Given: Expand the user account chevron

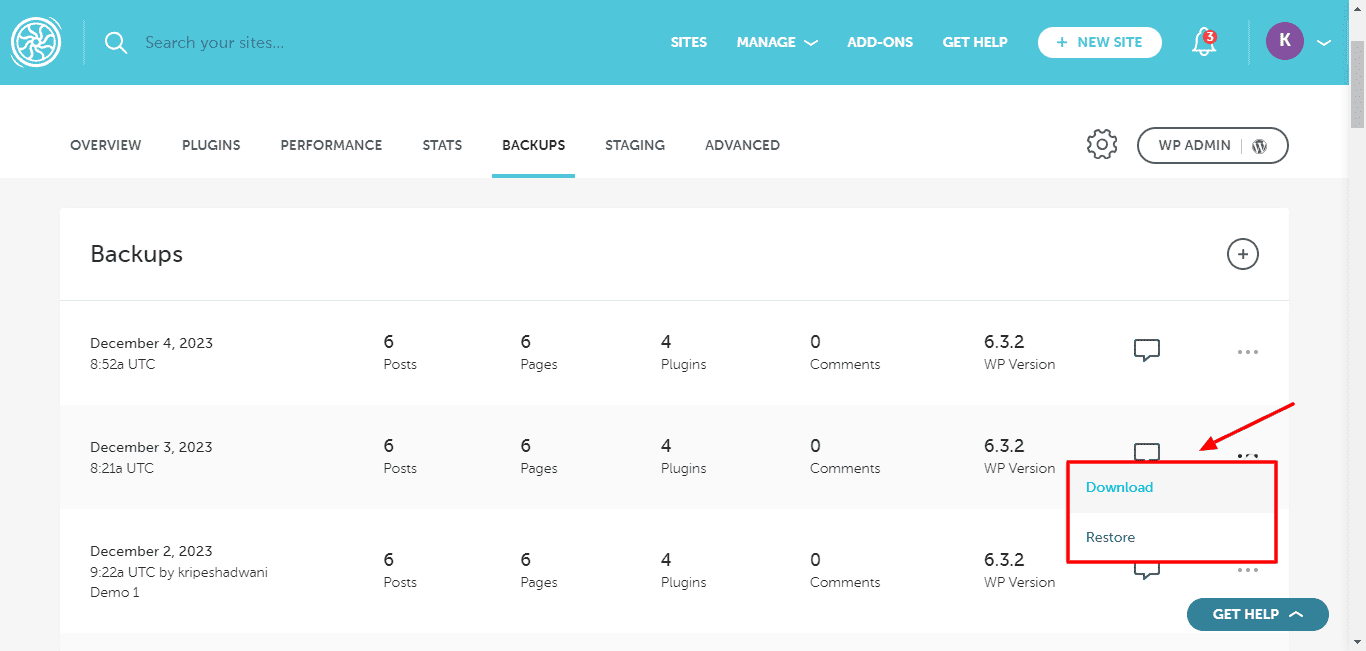Looking at the screenshot, I should 1324,43.
